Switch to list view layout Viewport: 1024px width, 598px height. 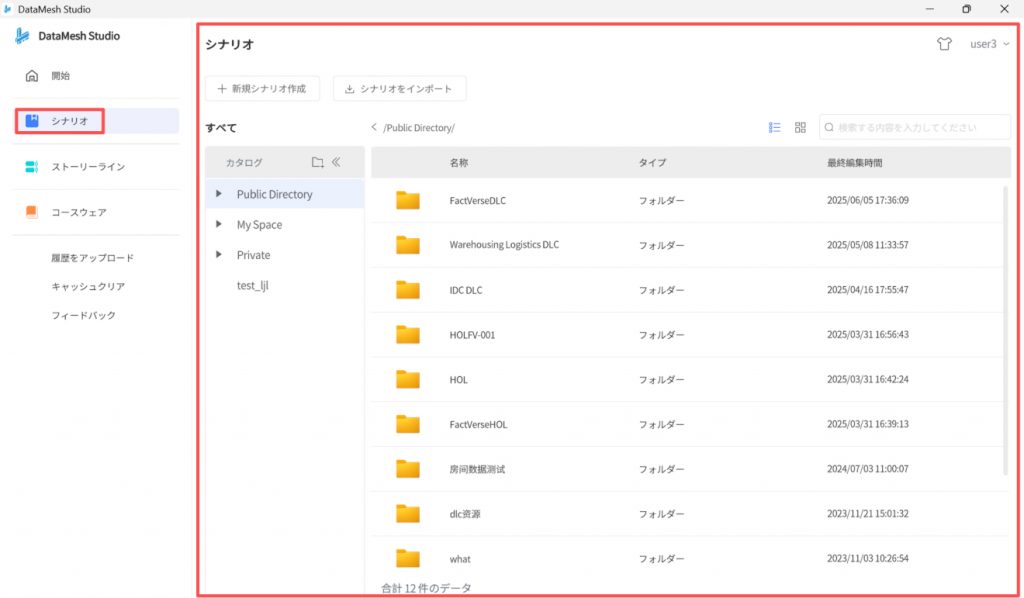click(774, 128)
